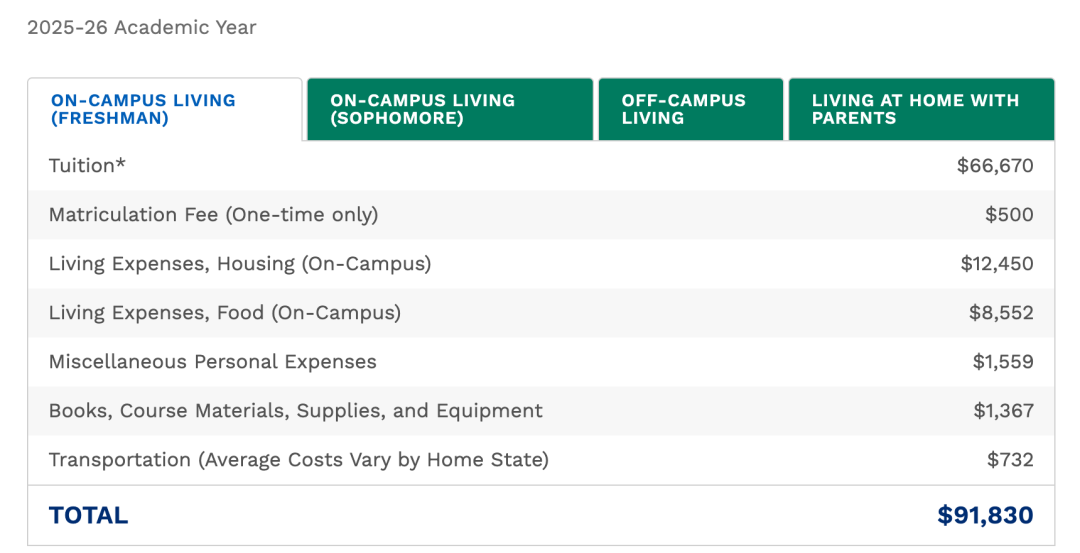Select the Matriculation Fee (One-time only) label
This screenshot has height=553, width=1080.
click(x=213, y=215)
